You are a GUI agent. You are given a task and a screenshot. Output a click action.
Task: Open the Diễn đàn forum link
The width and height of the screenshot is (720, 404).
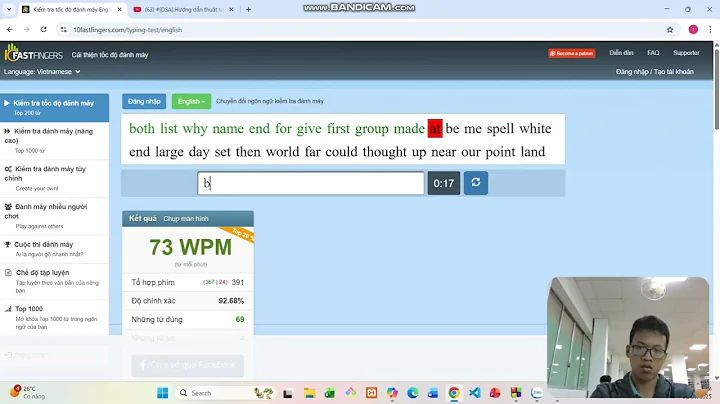click(x=621, y=53)
